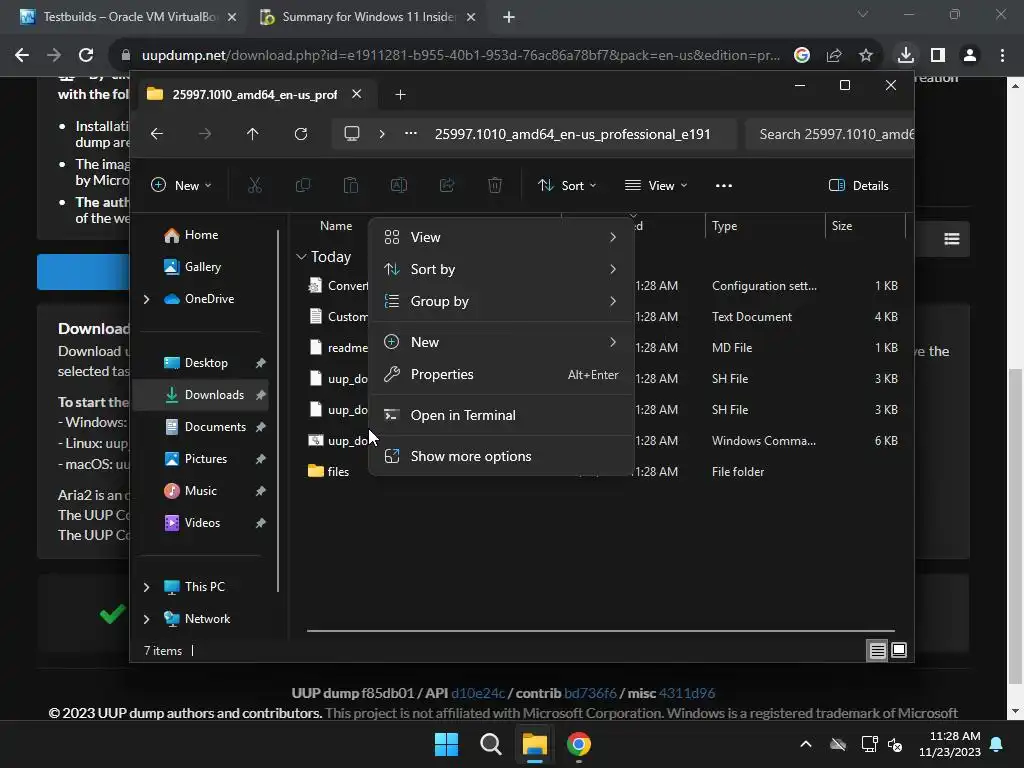The image size is (1024, 768).
Task: Open Chrome three-dot menu
Action: click(x=1002, y=55)
